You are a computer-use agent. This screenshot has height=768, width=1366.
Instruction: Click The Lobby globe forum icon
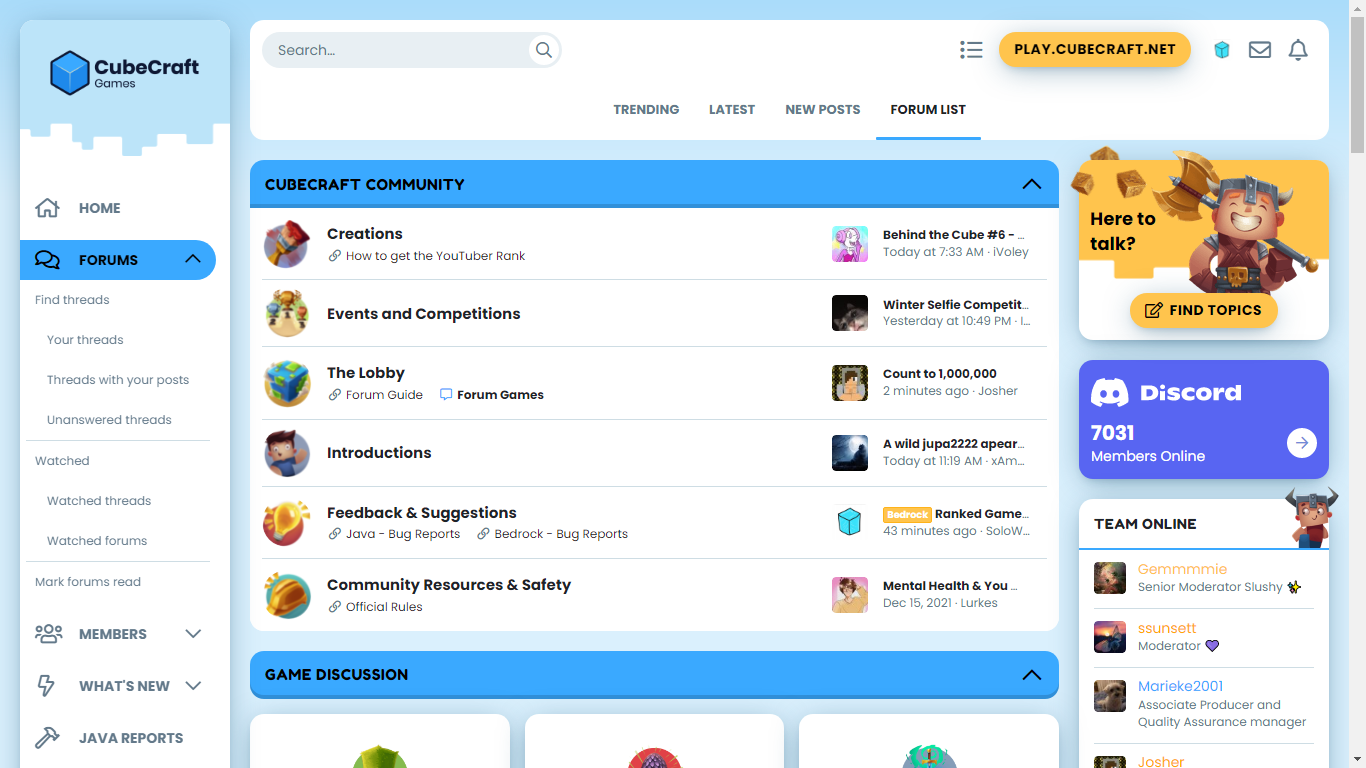click(x=287, y=383)
